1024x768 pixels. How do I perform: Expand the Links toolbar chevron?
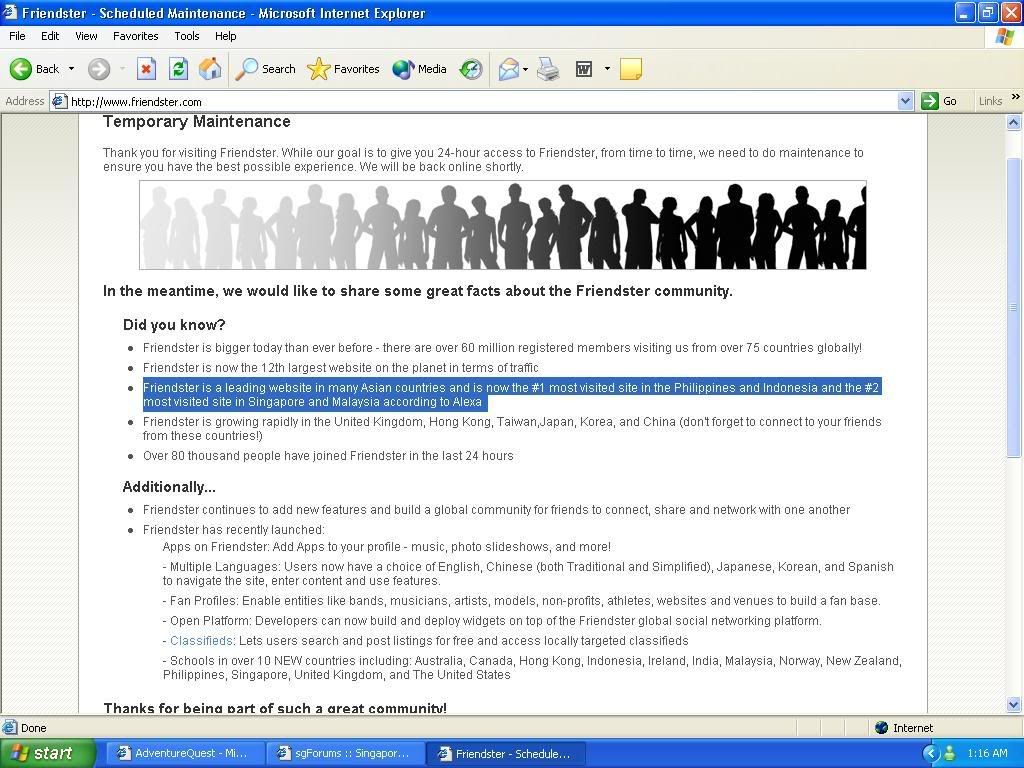click(1016, 97)
